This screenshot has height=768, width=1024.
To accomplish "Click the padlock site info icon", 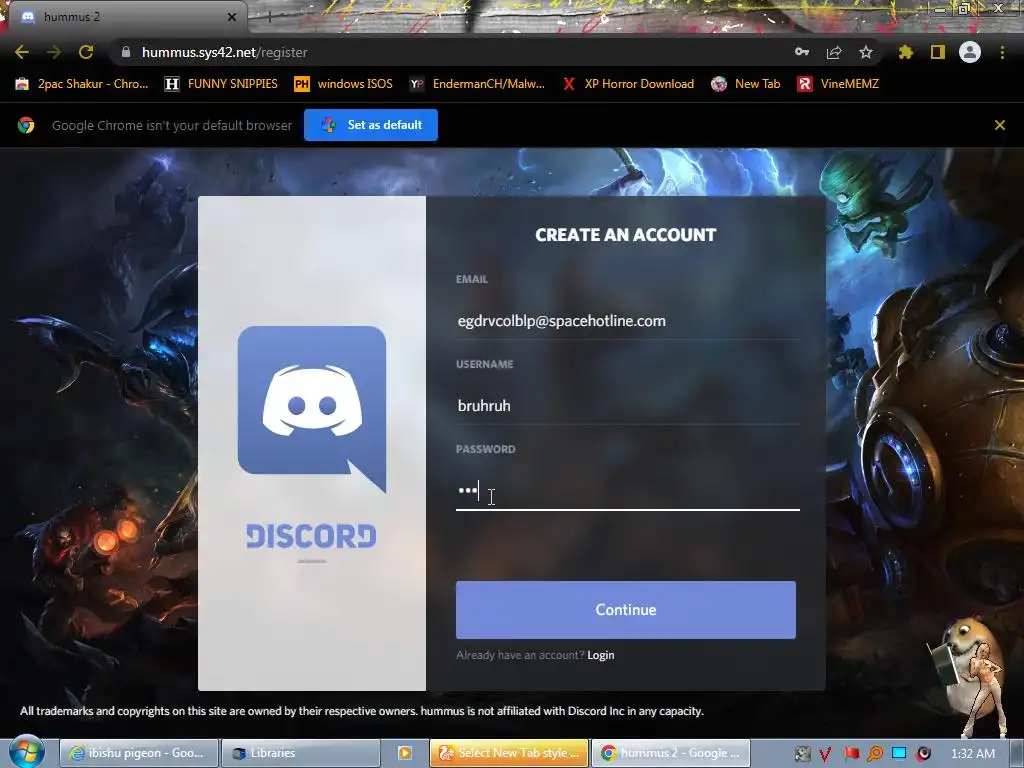I will [126, 52].
